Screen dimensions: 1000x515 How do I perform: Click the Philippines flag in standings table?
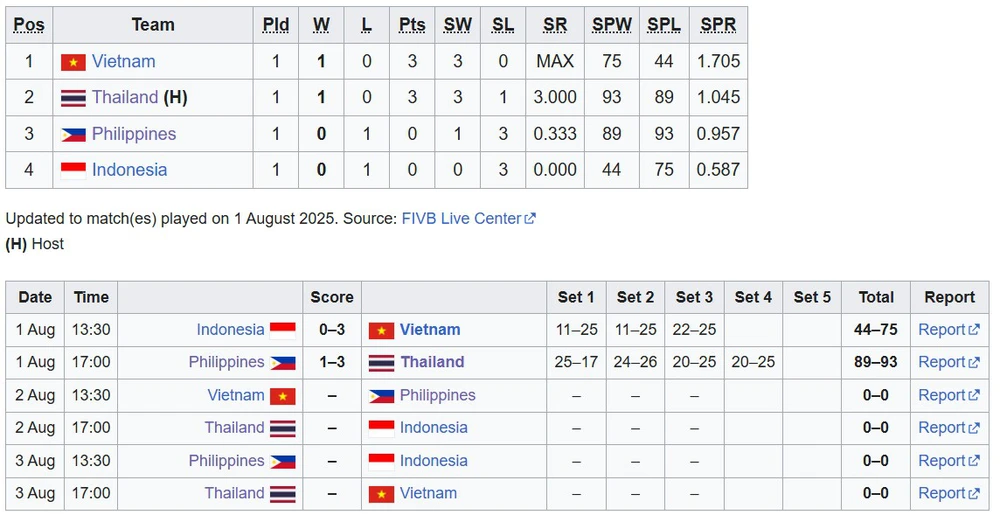pyautogui.click(x=73, y=134)
